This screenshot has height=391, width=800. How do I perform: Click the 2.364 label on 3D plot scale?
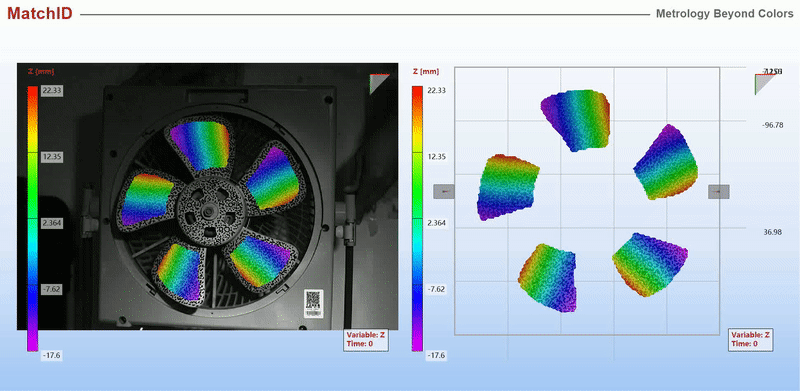(436, 223)
